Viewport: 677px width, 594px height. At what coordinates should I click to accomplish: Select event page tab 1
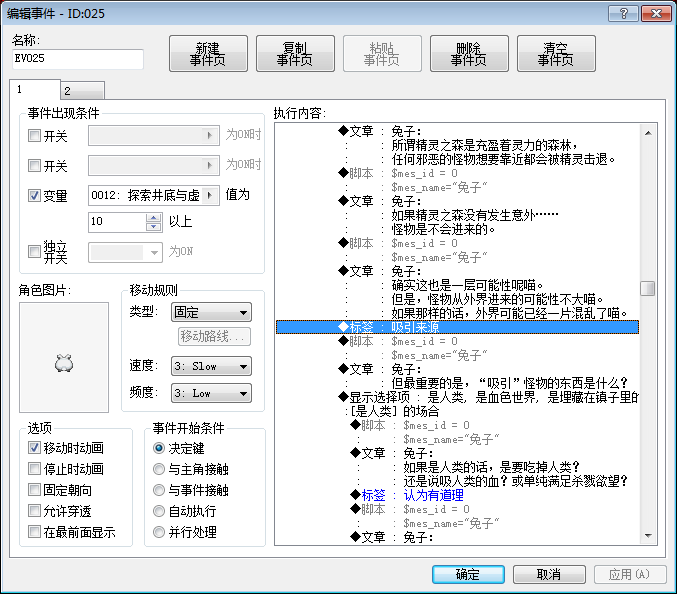coord(35,89)
